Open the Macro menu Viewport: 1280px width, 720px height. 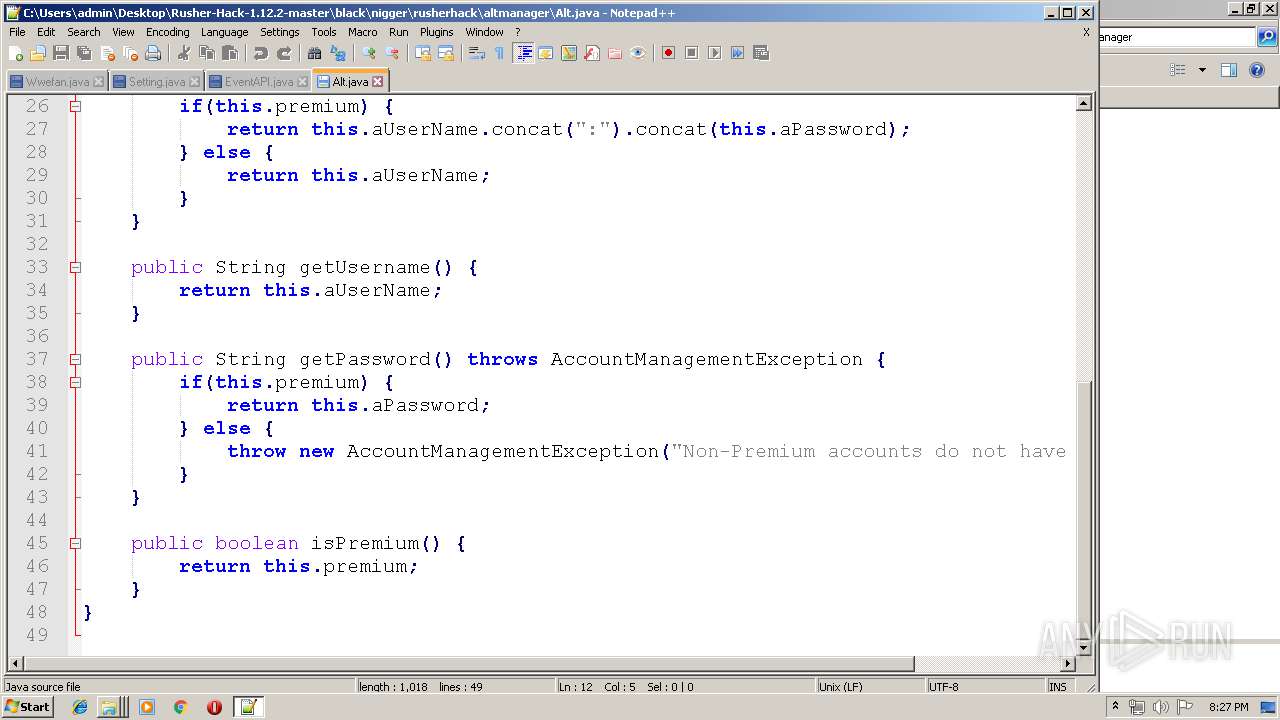(x=363, y=32)
